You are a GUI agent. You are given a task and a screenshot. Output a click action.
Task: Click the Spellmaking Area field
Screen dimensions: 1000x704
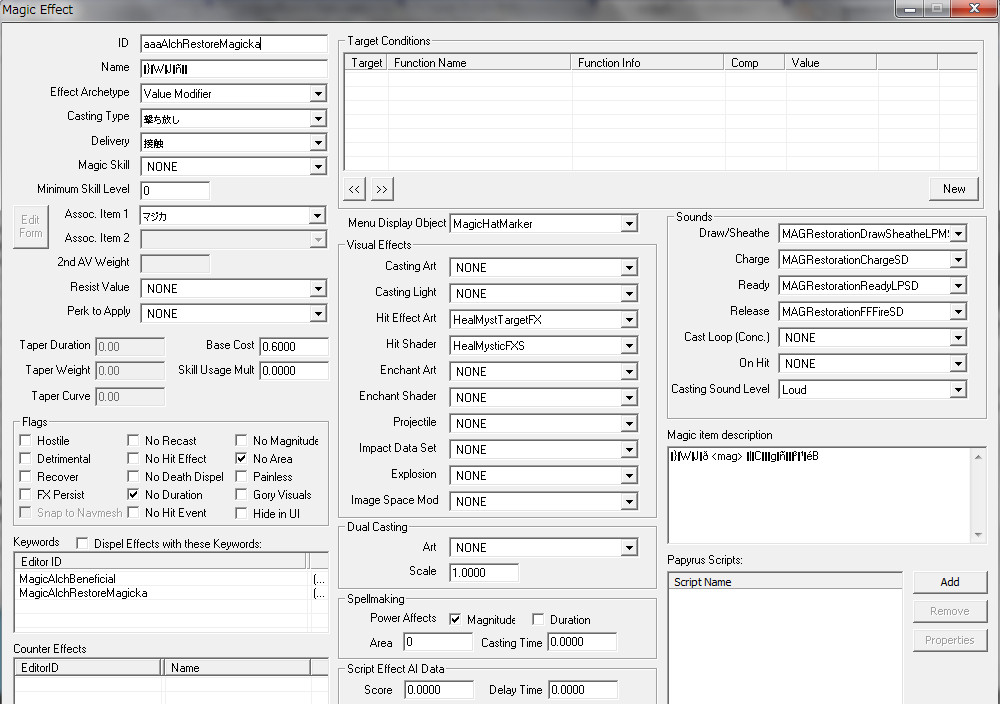coord(438,642)
